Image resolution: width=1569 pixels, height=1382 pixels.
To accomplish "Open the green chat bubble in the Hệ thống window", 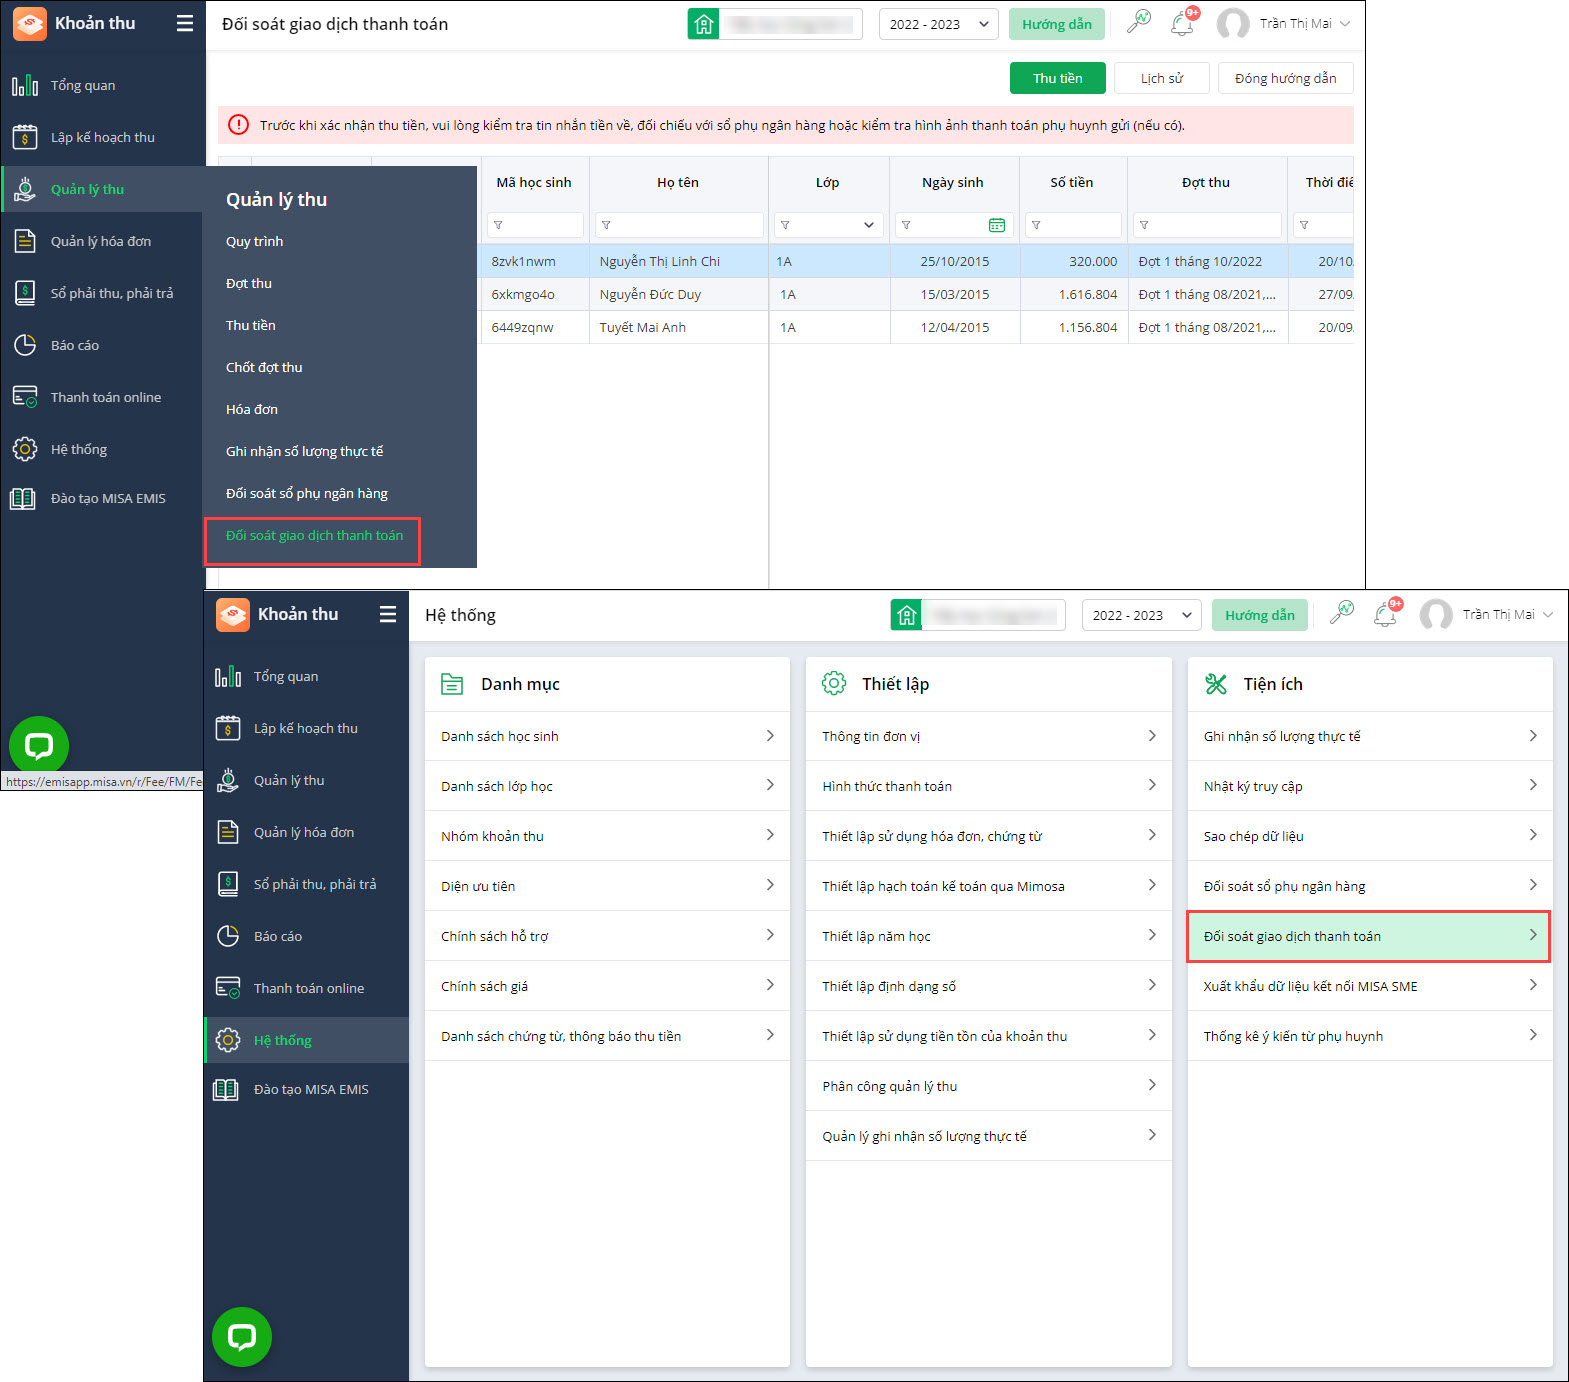I will (x=242, y=1337).
